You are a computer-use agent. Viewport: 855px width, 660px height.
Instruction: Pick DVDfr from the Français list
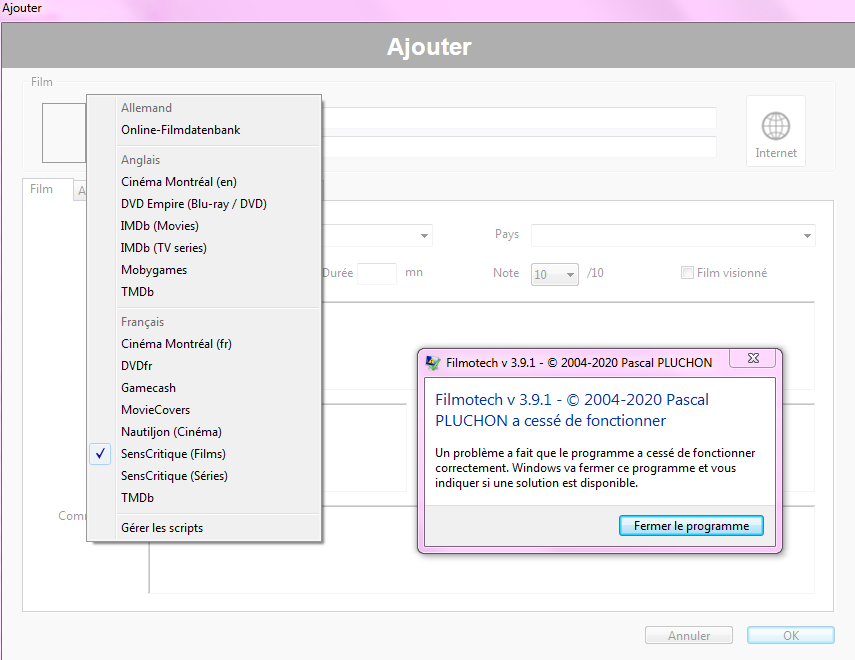click(136, 366)
